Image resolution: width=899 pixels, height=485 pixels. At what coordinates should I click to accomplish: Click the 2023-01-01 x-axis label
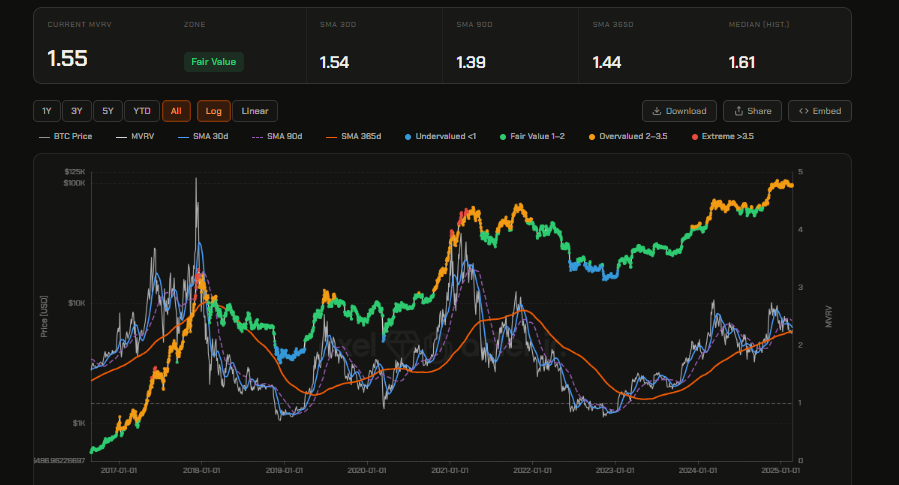click(x=615, y=471)
